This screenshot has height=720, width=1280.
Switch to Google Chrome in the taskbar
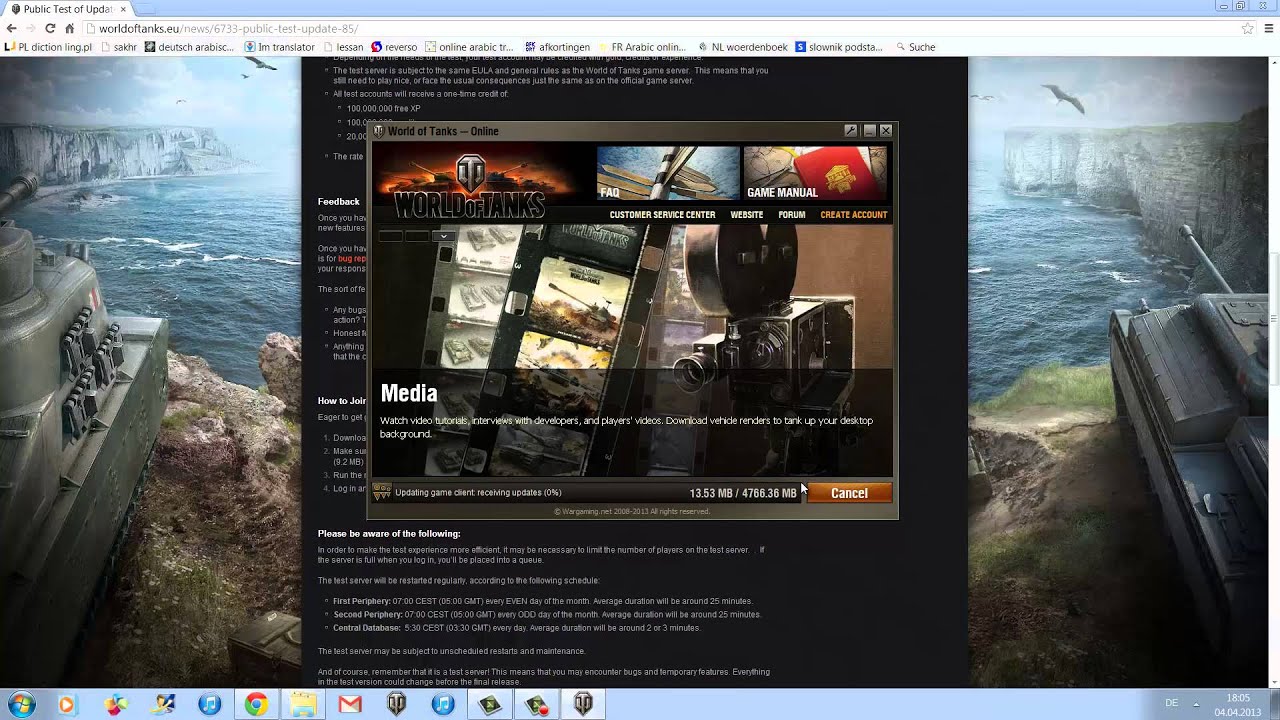(x=256, y=704)
